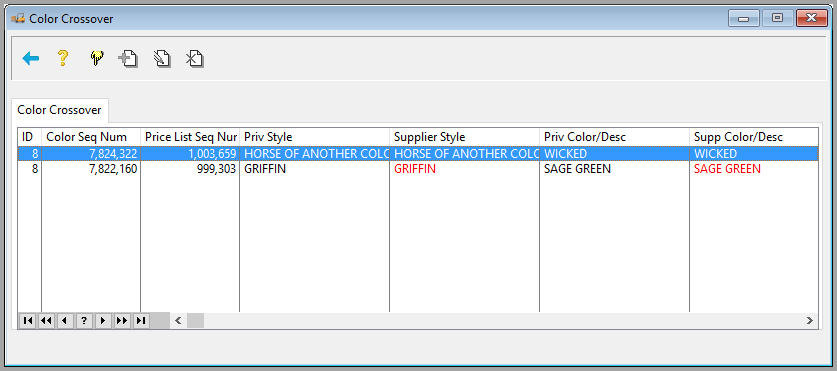837x371 pixels.
Task: Click the ID cell of the GRIFFIN row
Action: coord(29,169)
